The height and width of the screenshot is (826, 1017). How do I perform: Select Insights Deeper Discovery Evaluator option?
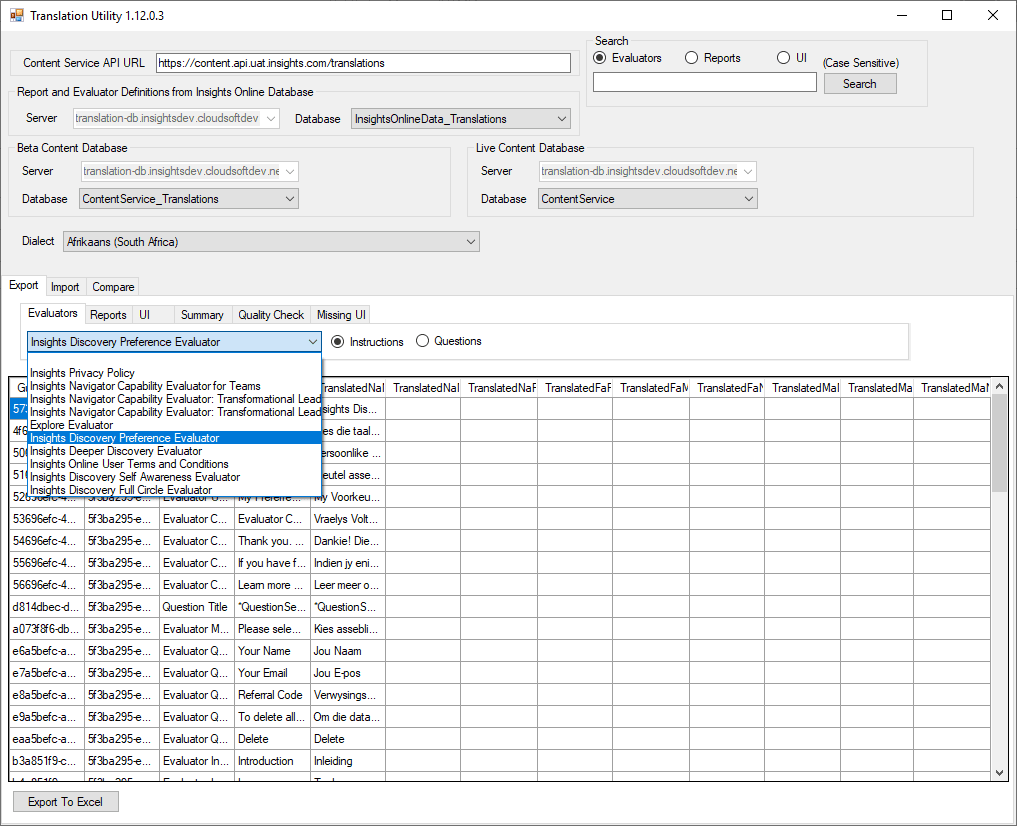[x=174, y=451]
